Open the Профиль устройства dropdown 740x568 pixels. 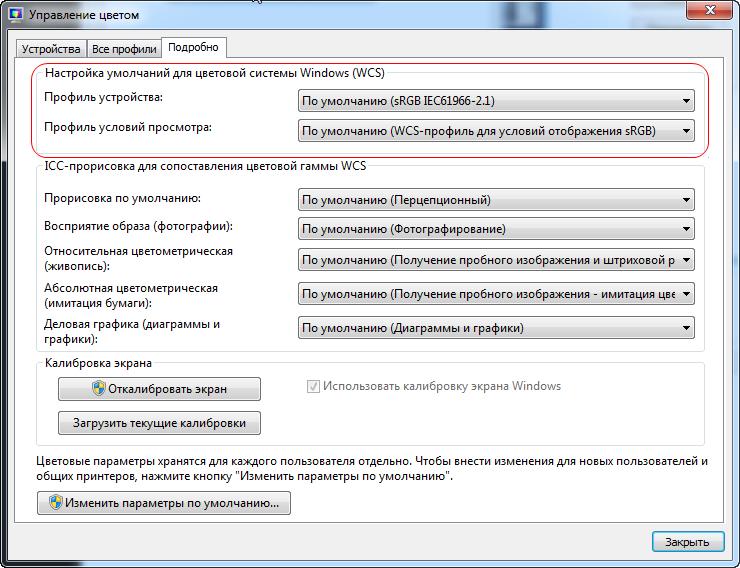(x=496, y=100)
